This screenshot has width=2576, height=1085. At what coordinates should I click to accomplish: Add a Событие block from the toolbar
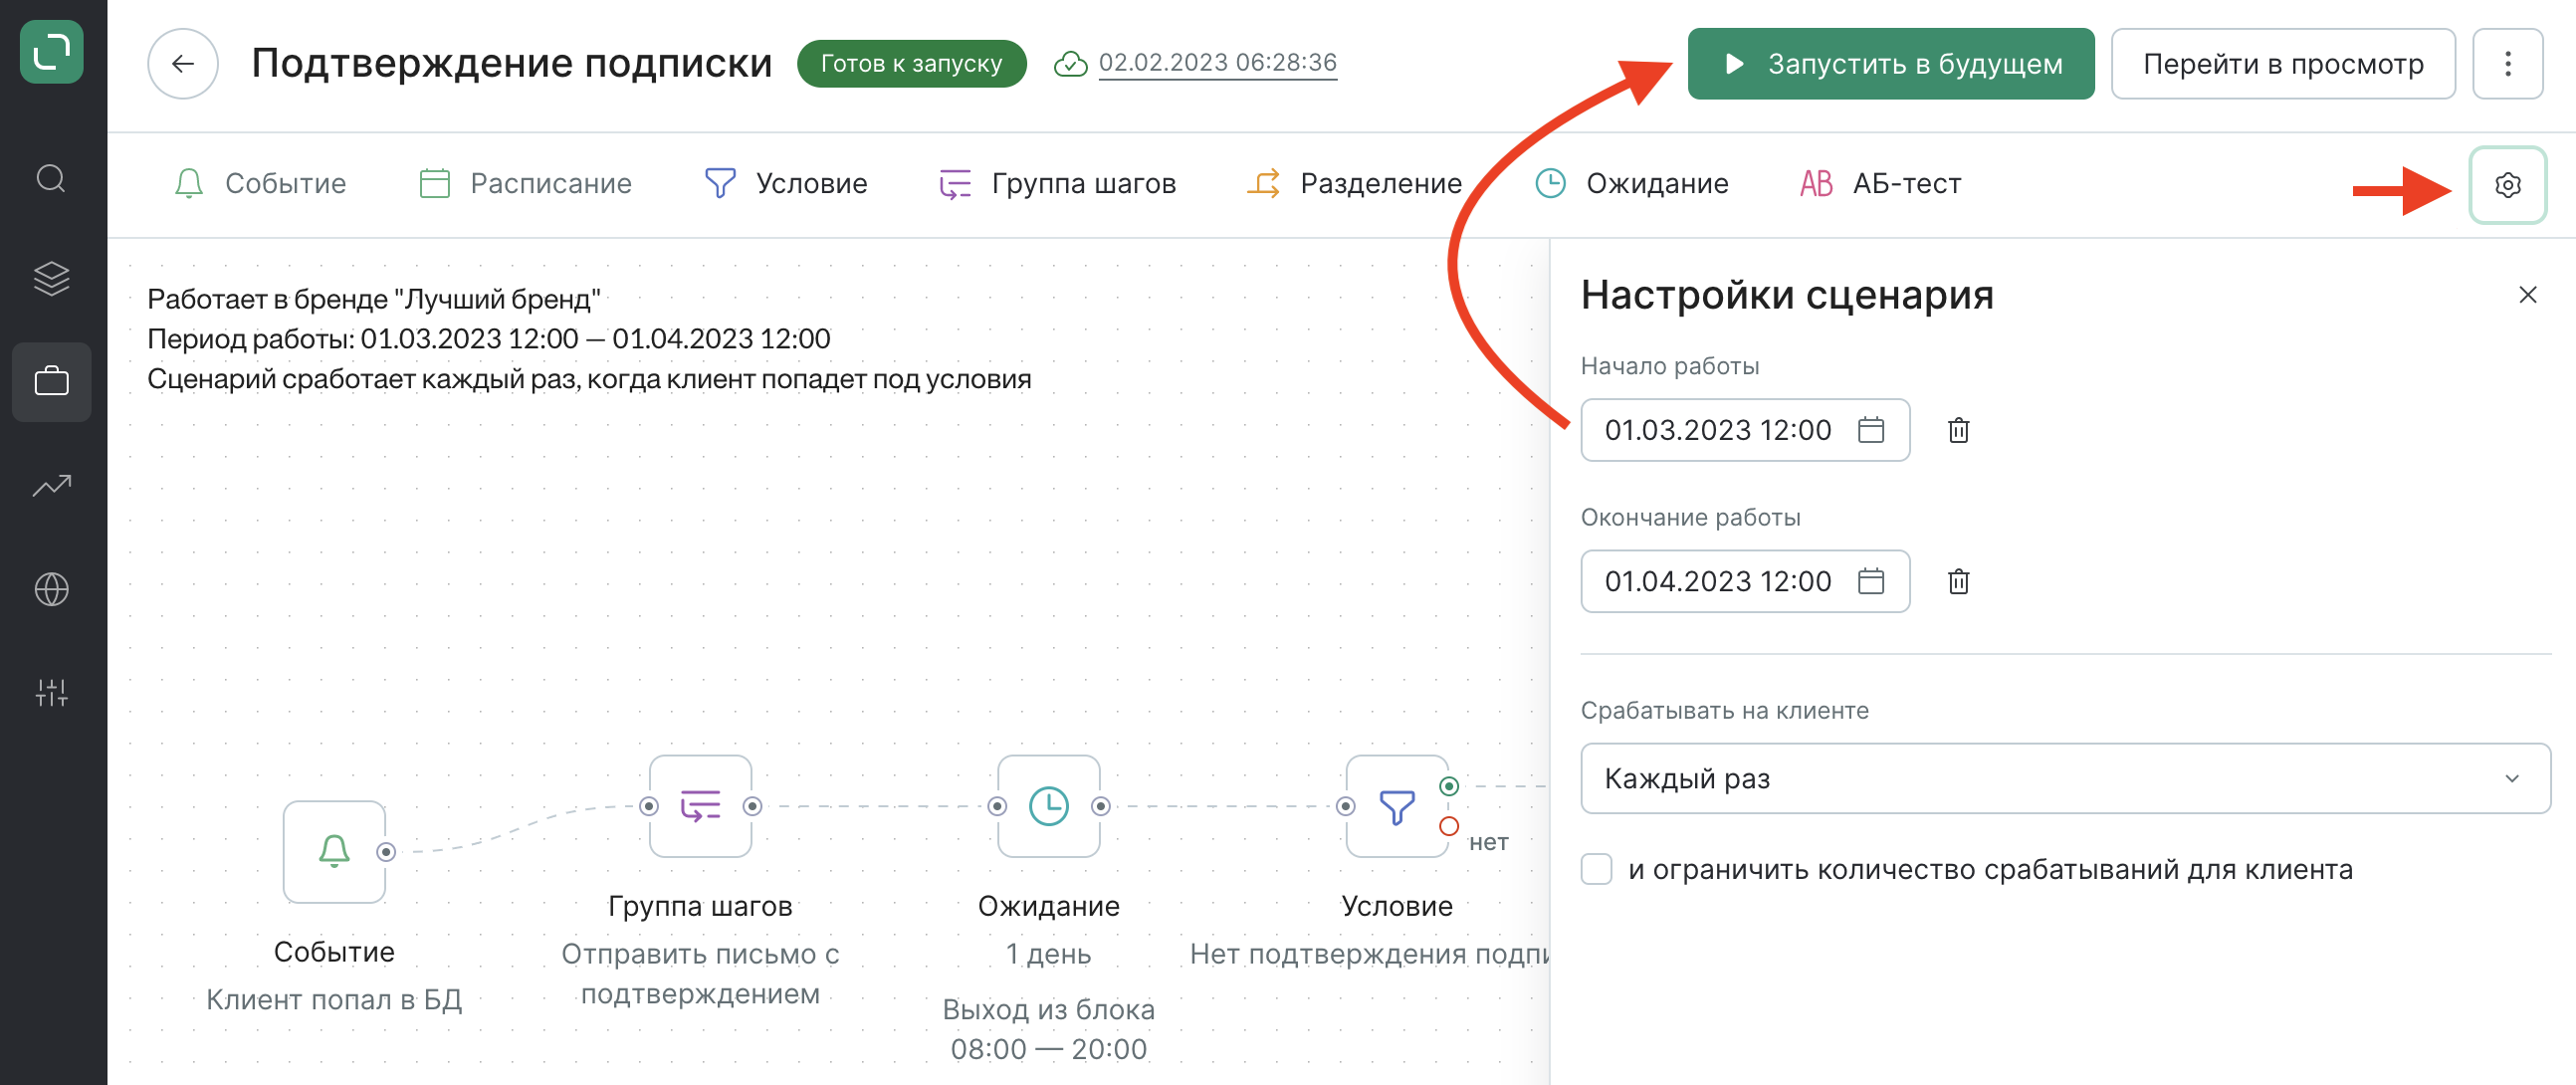(x=260, y=184)
